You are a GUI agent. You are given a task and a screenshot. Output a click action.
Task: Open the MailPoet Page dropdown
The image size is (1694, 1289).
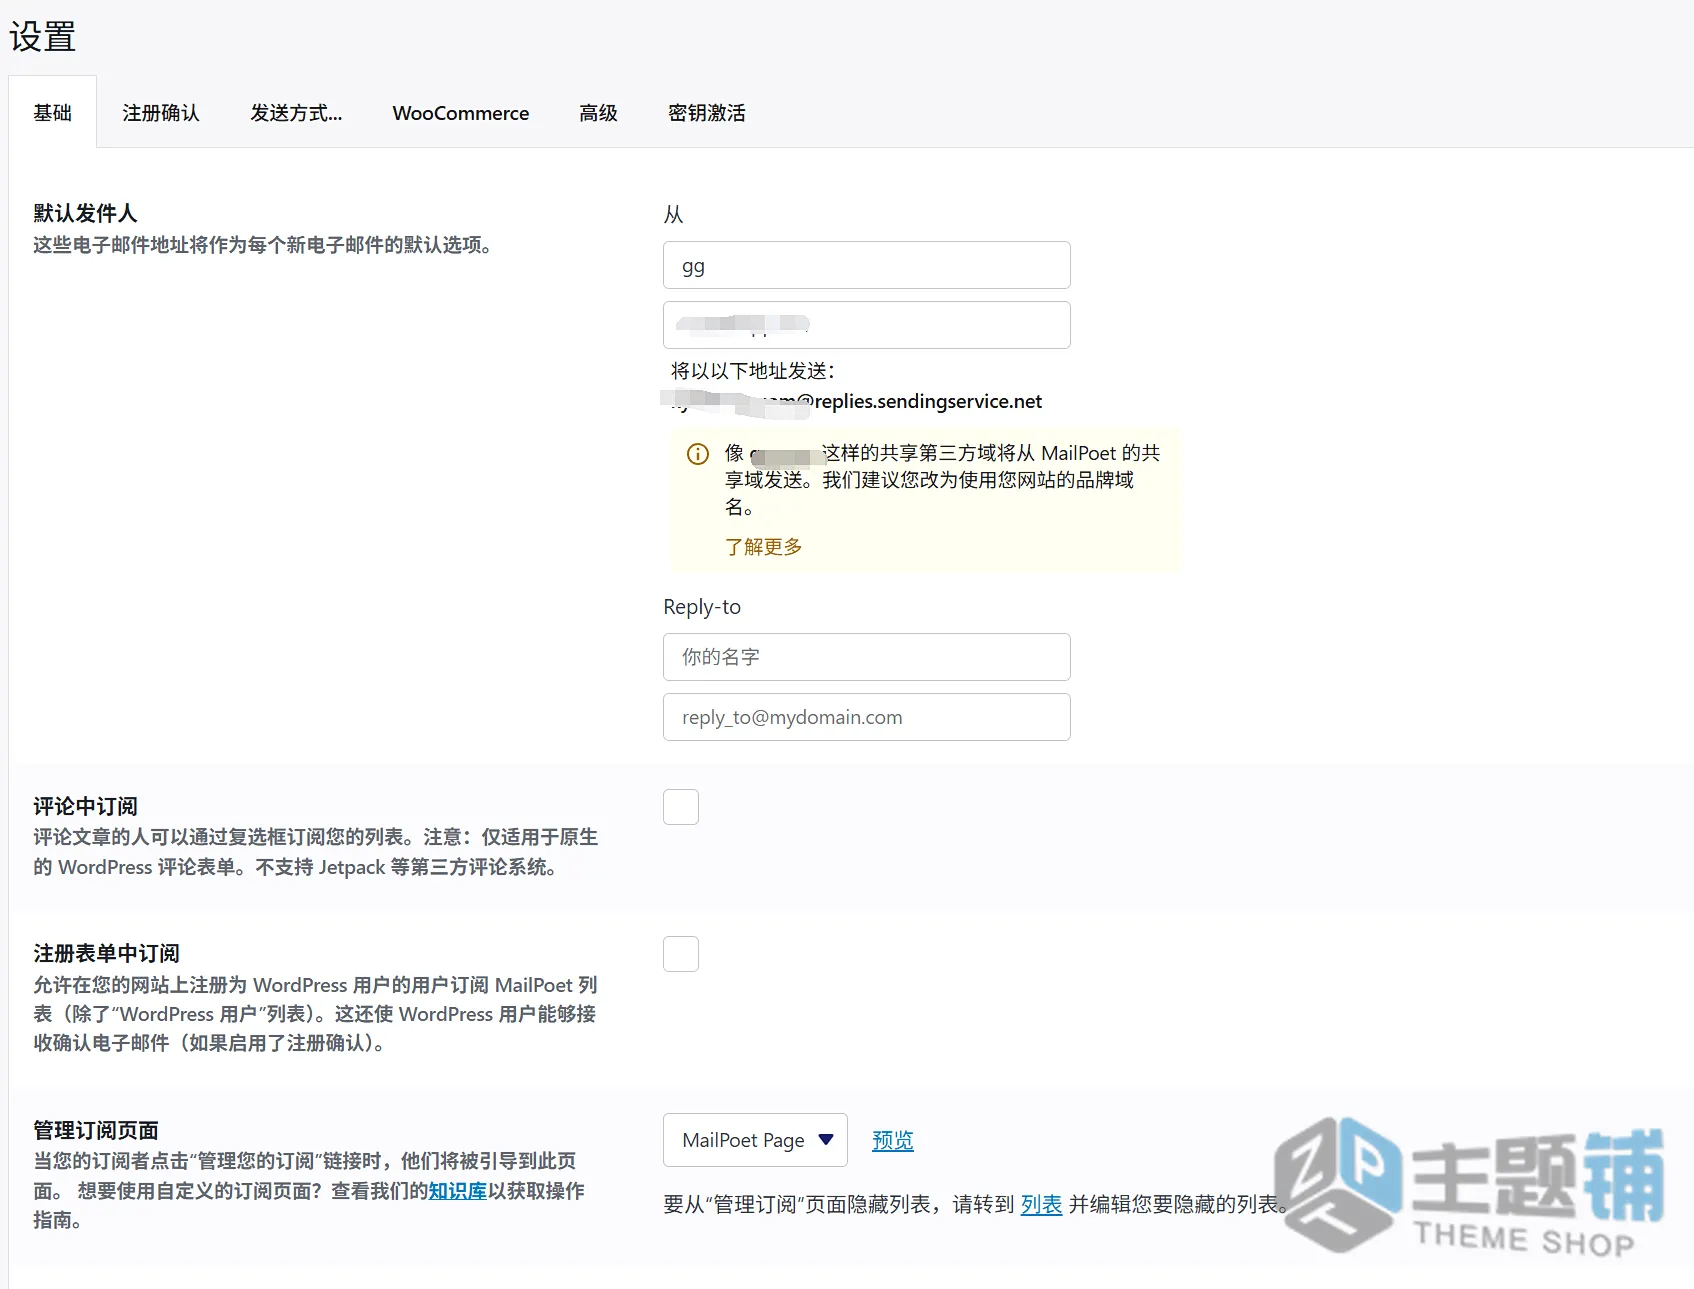755,1140
